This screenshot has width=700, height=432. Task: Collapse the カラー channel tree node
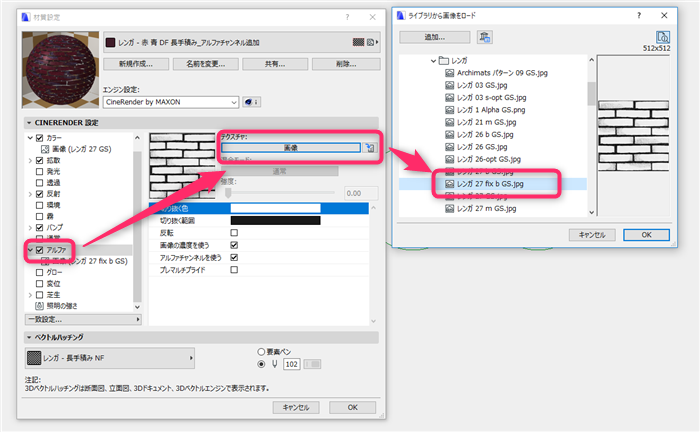pyautogui.click(x=30, y=138)
